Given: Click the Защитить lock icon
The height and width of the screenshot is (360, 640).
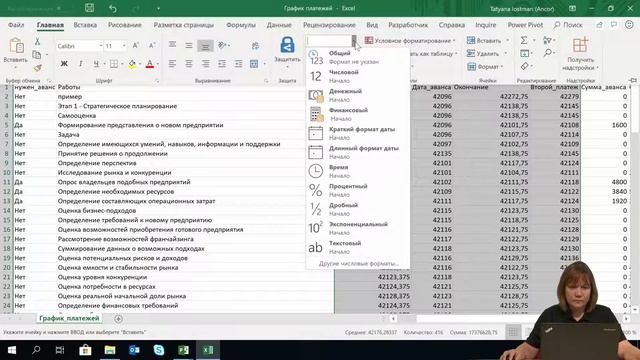Looking at the screenshot, I should pyautogui.click(x=287, y=44).
